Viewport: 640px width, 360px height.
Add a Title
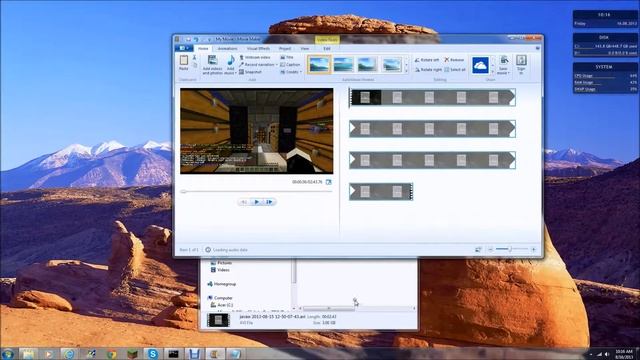[287, 58]
